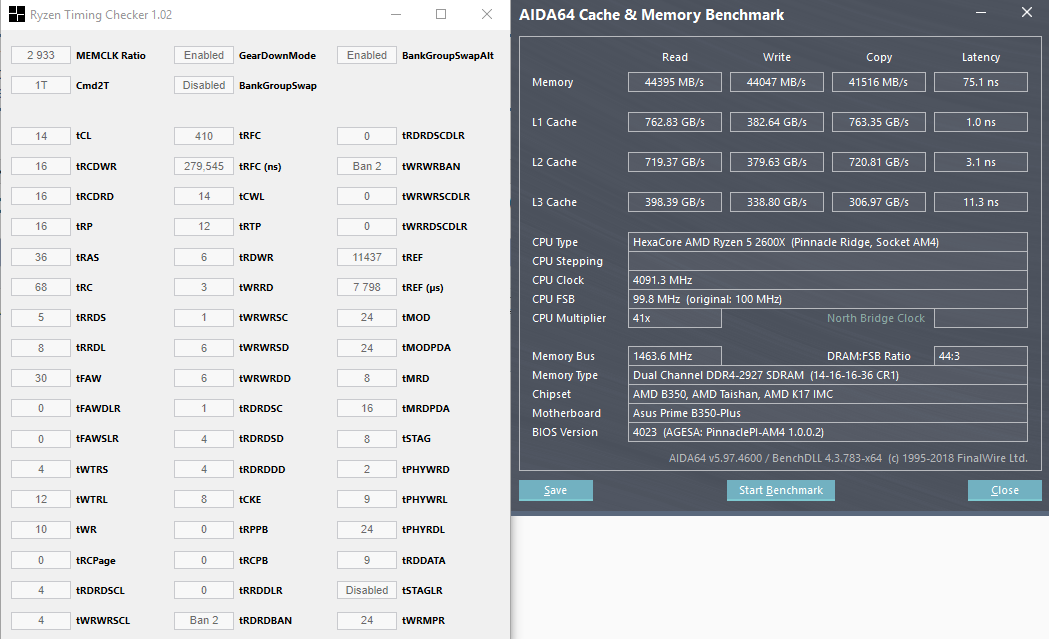Select the tRAS value 36
1049x639 pixels.
click(x=41, y=257)
